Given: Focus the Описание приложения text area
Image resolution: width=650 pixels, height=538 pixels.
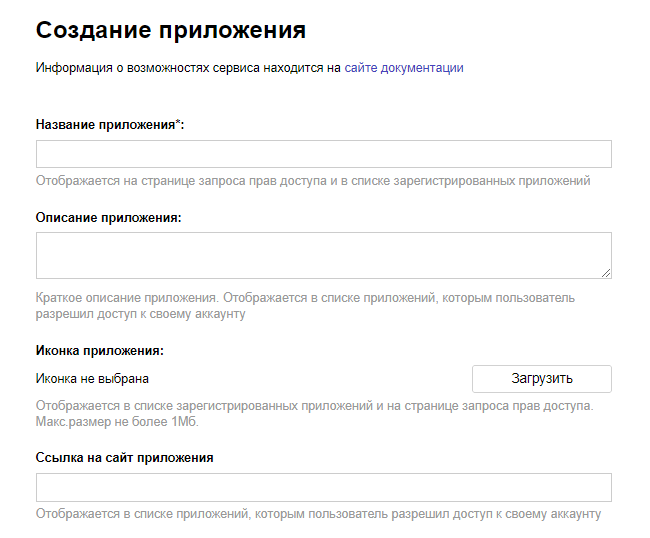Looking at the screenshot, I should tap(323, 255).
